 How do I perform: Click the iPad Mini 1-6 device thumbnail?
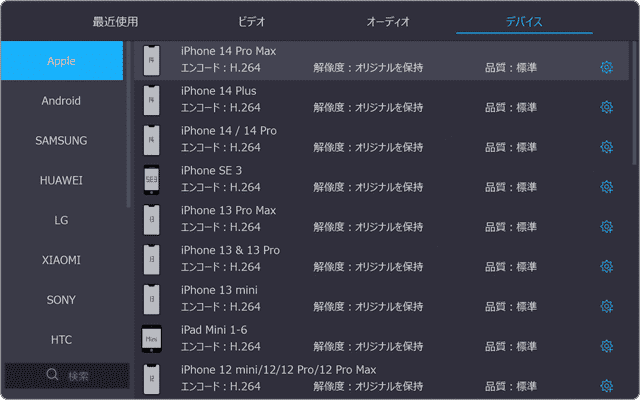click(x=151, y=339)
